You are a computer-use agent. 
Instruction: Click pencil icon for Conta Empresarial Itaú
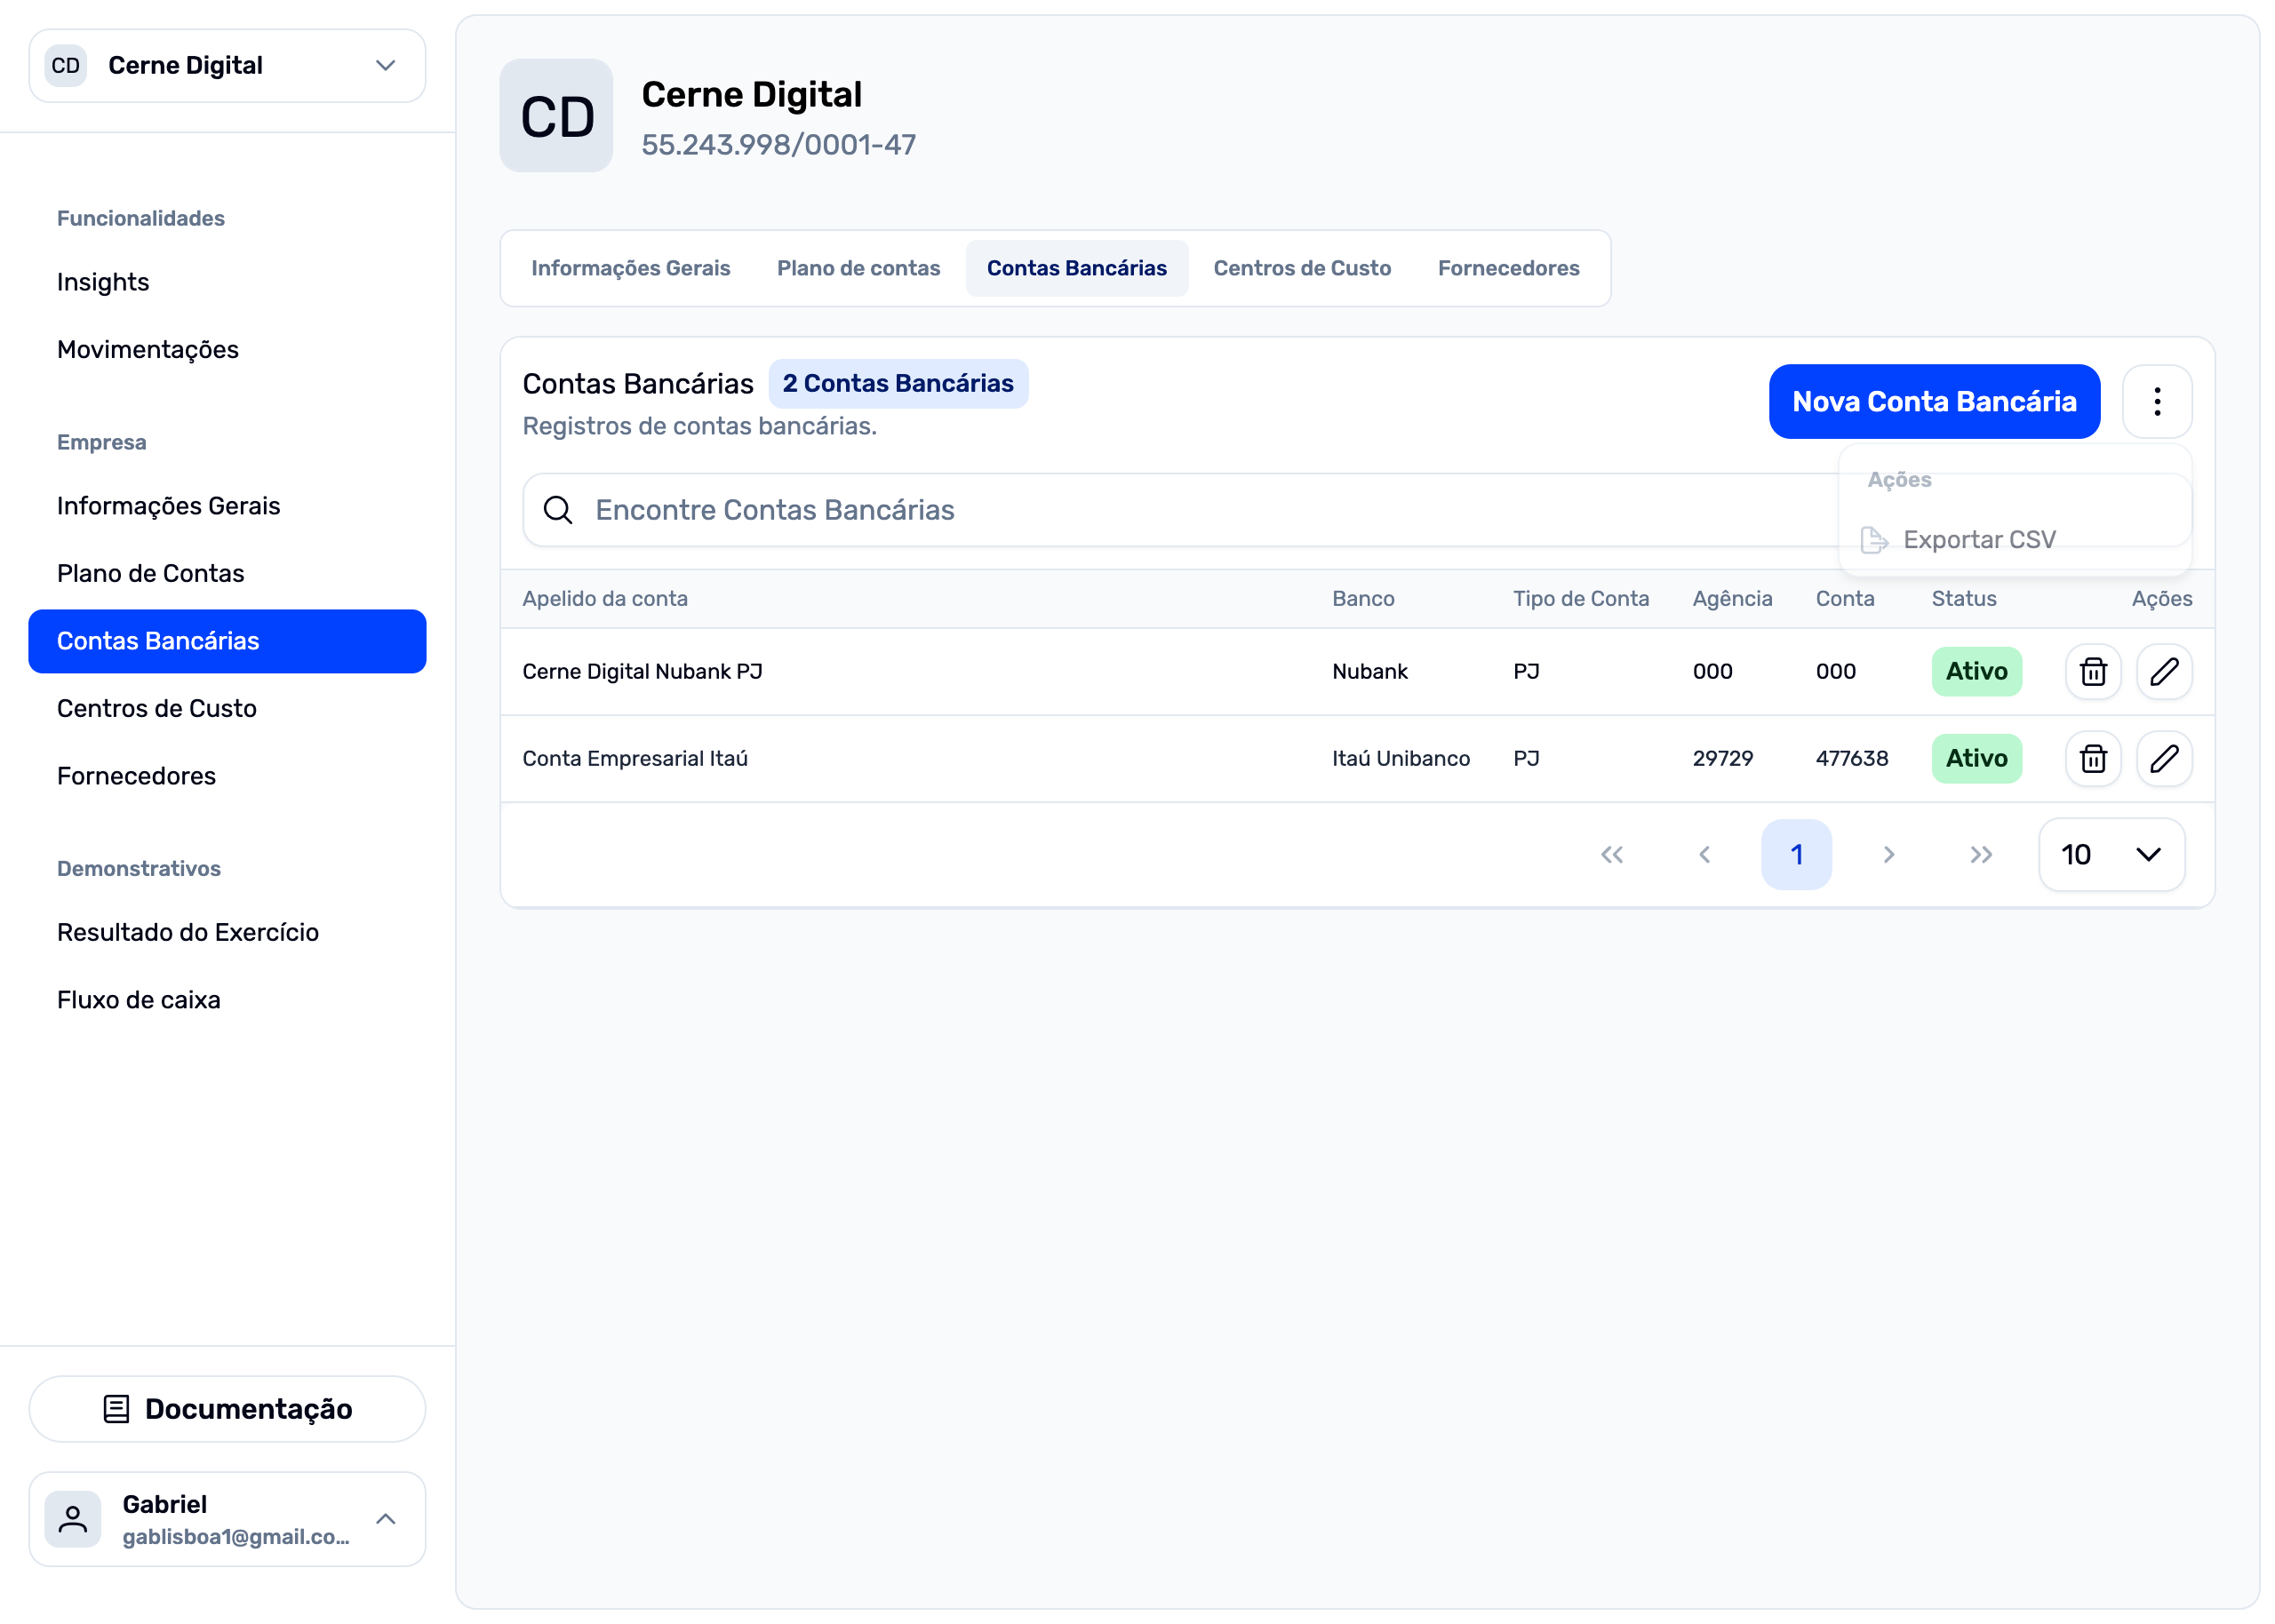[x=2163, y=758]
